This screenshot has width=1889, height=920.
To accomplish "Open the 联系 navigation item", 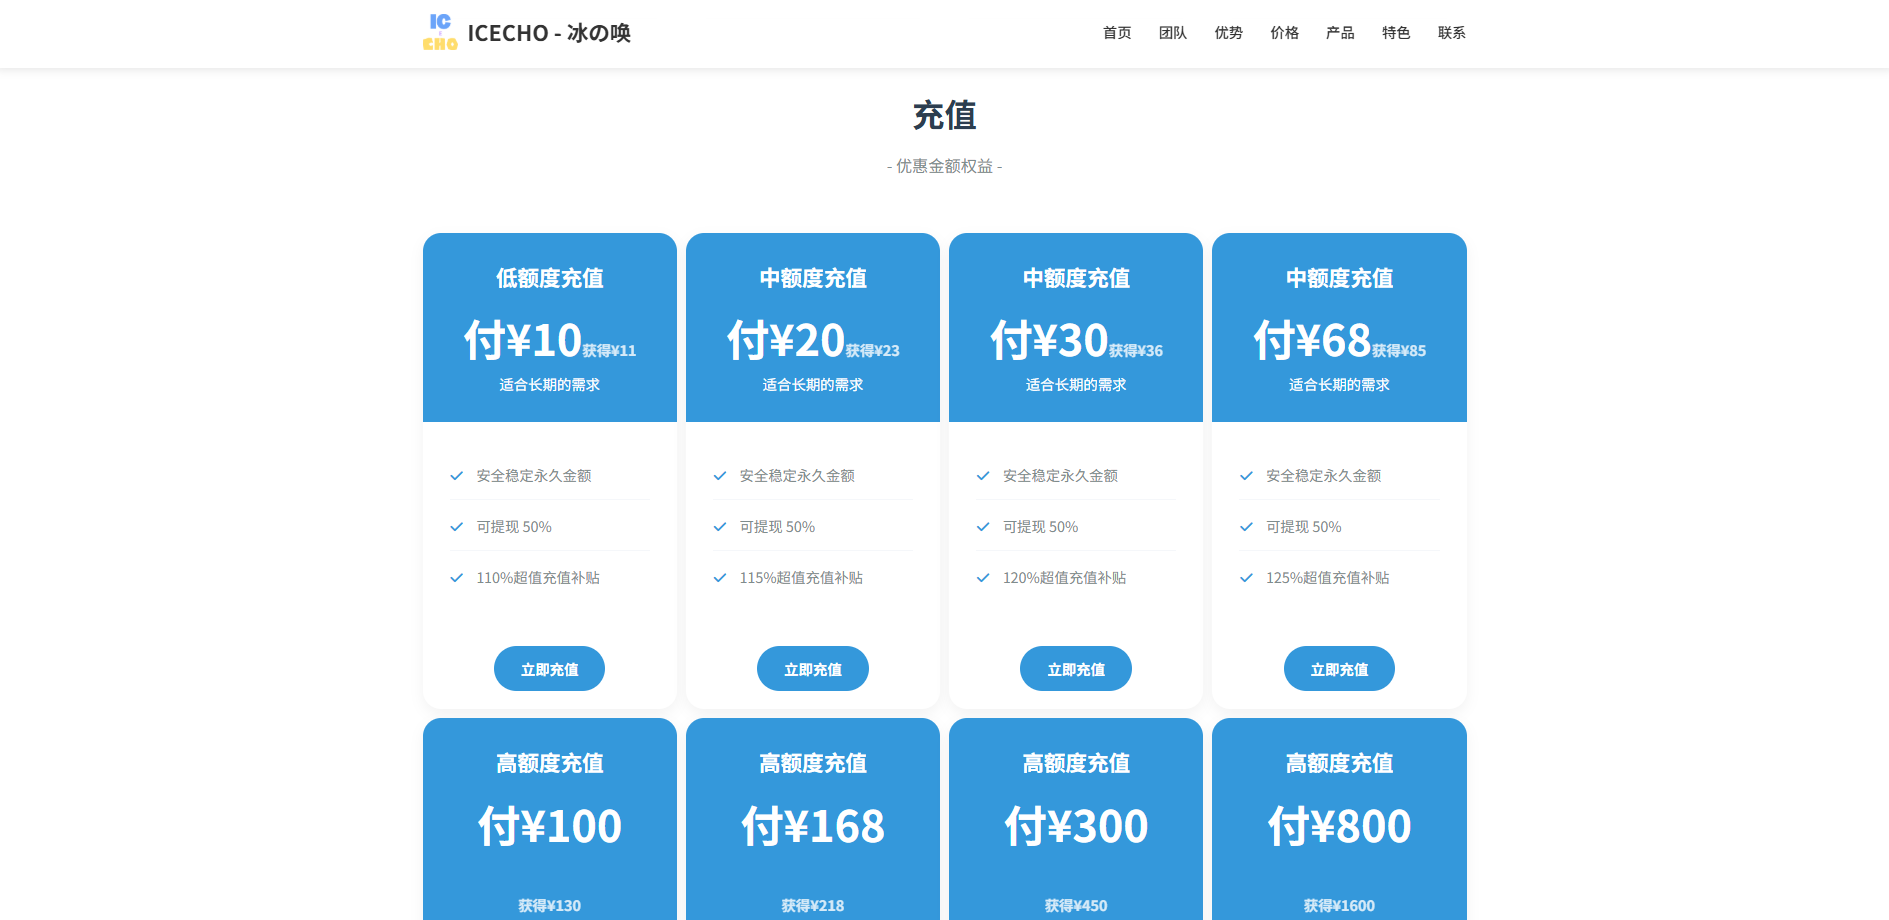I will pos(1451,33).
